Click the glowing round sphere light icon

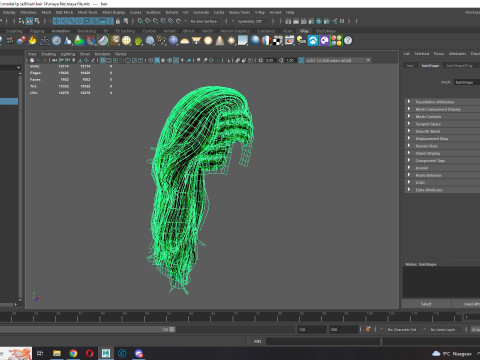click(x=208, y=41)
